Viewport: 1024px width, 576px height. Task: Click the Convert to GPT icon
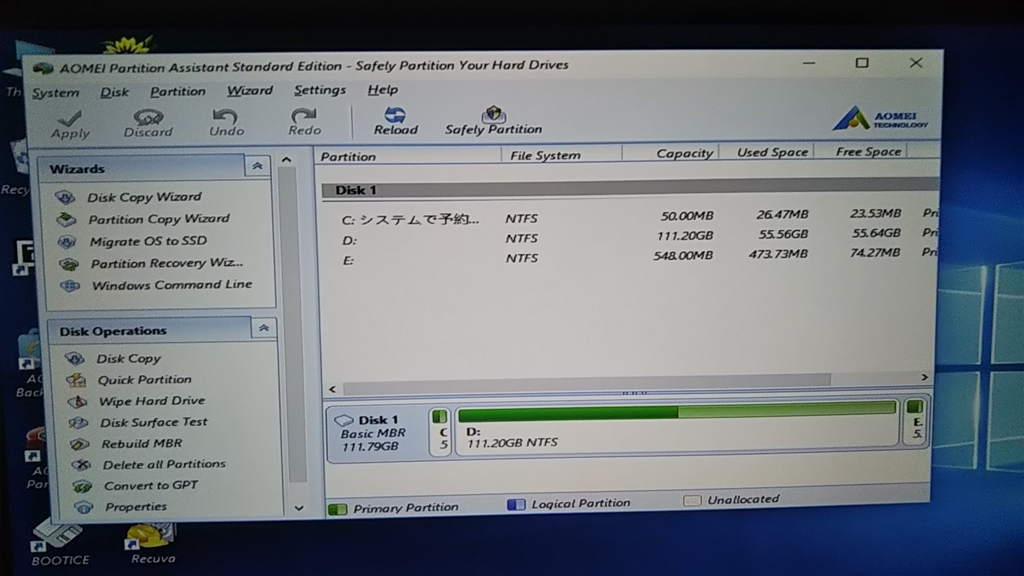point(82,487)
